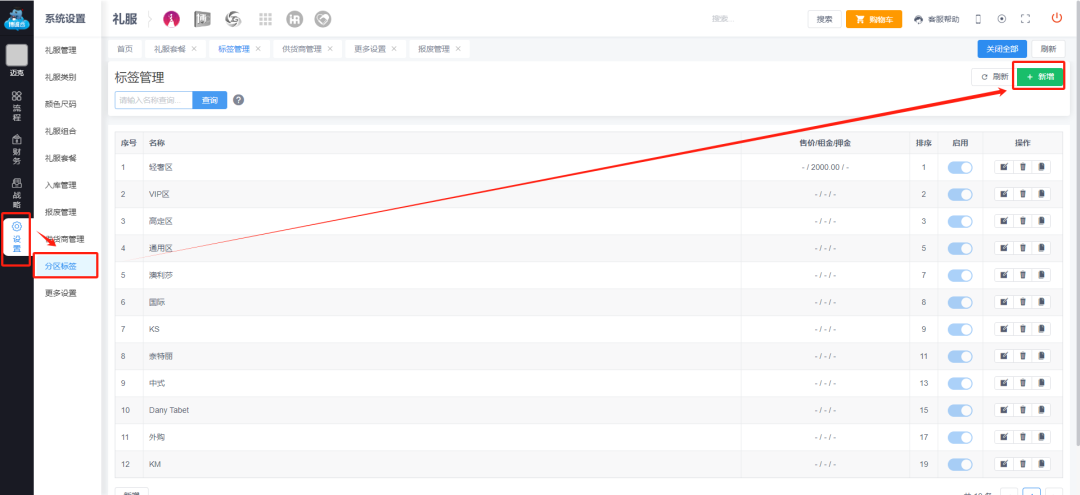Click the blue 查询 button
Viewport: 1080px width, 495px height.
pyautogui.click(x=209, y=100)
